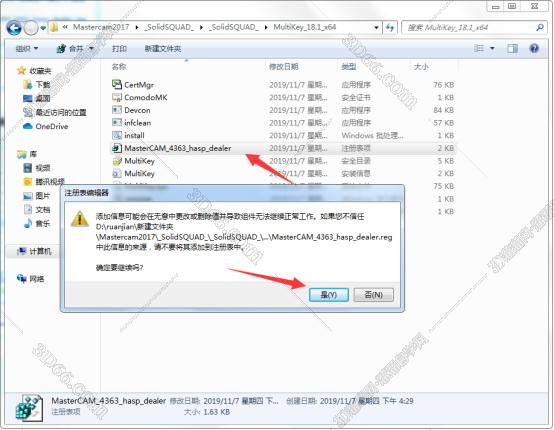Decline registry import with 否(N)
The width and height of the screenshot is (554, 430).
tap(373, 295)
